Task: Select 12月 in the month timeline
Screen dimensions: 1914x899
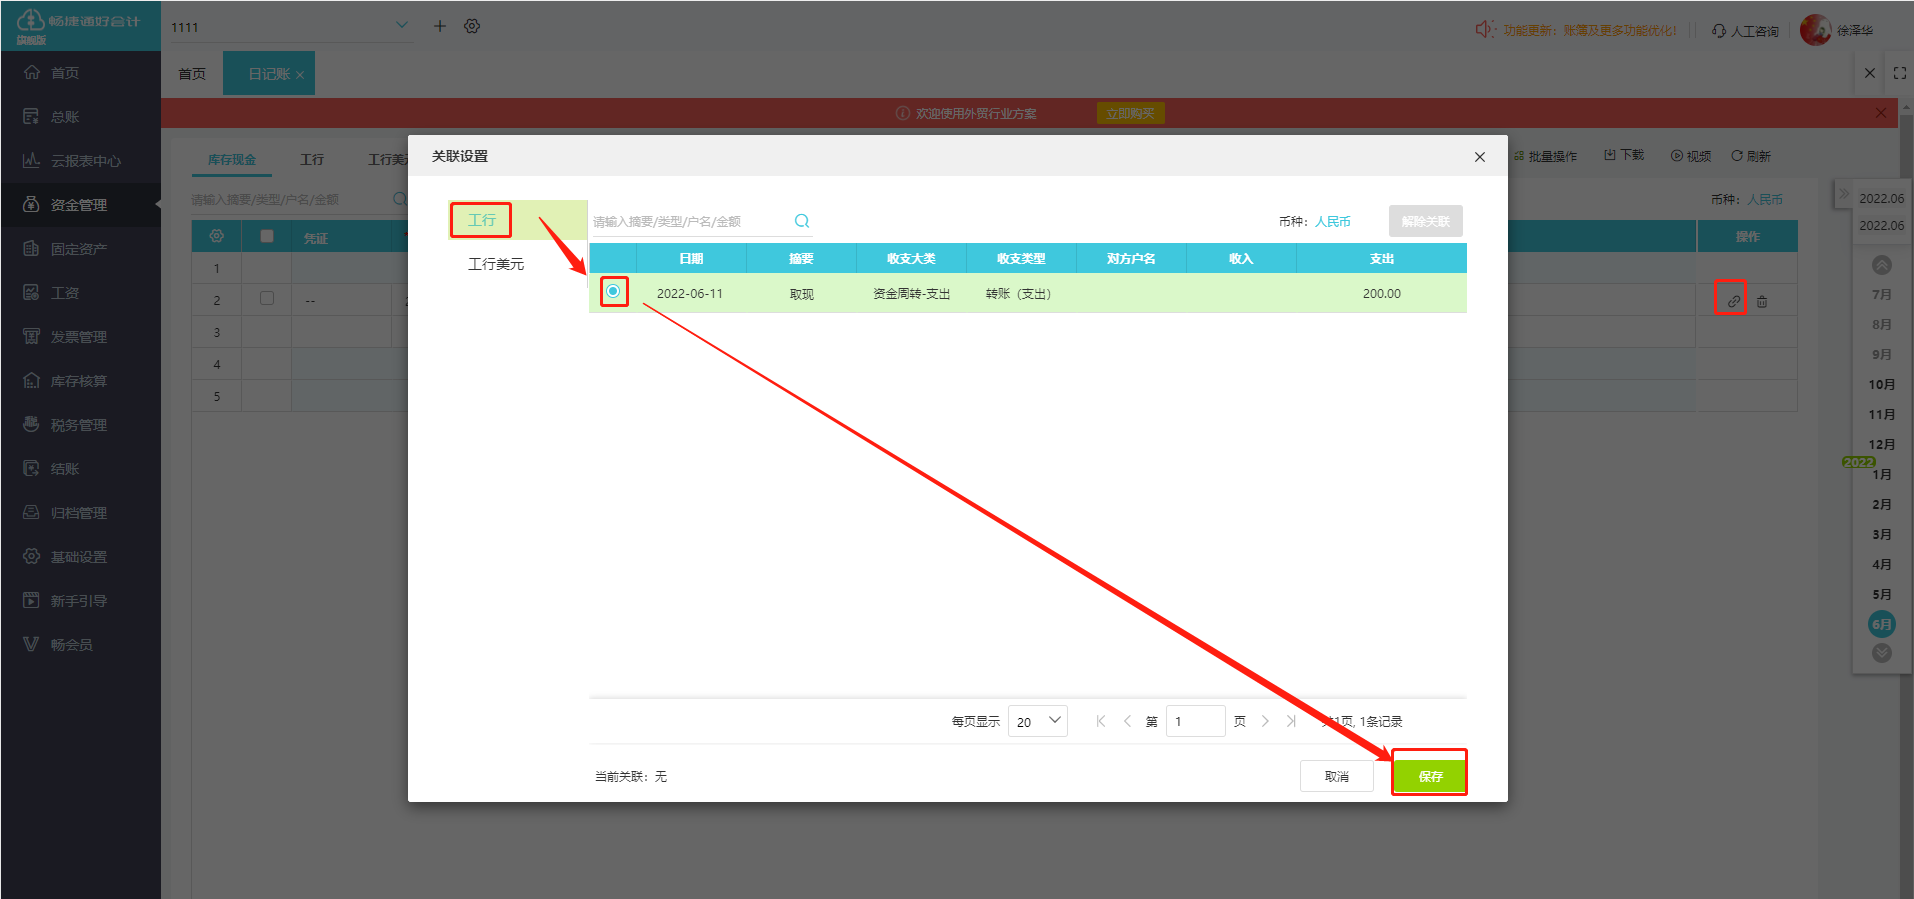Action: point(1882,445)
